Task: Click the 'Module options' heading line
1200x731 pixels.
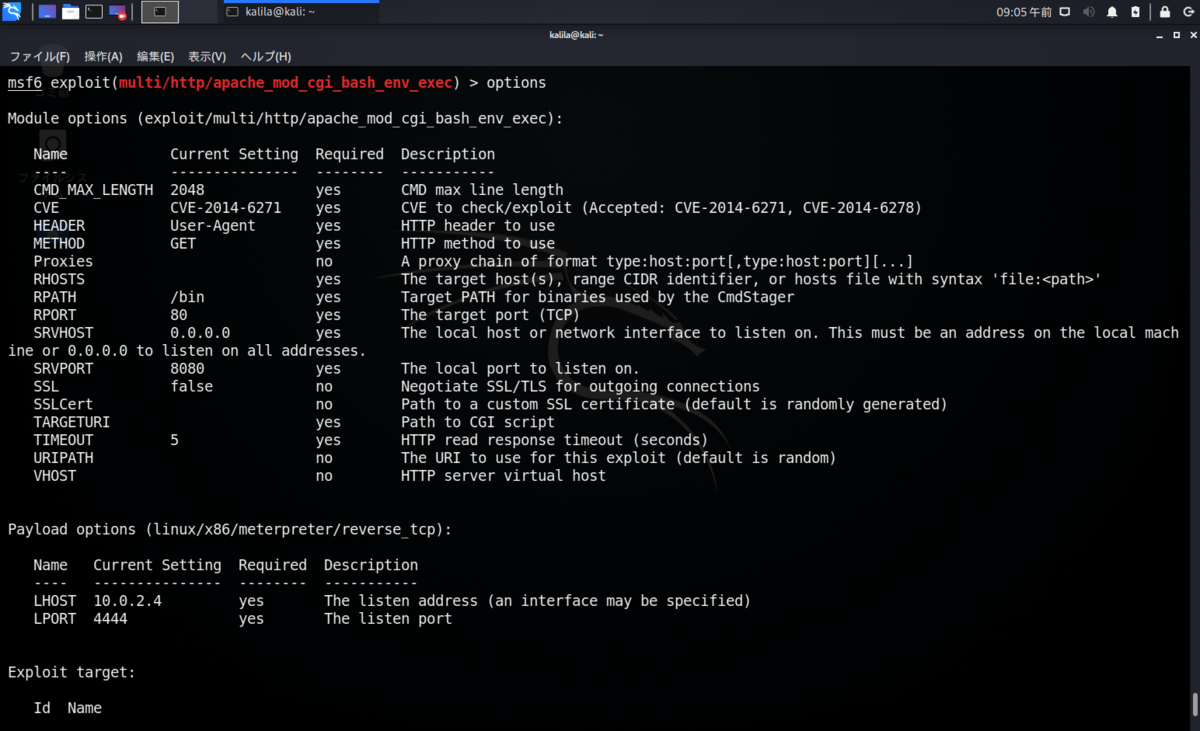Action: tap(285, 118)
